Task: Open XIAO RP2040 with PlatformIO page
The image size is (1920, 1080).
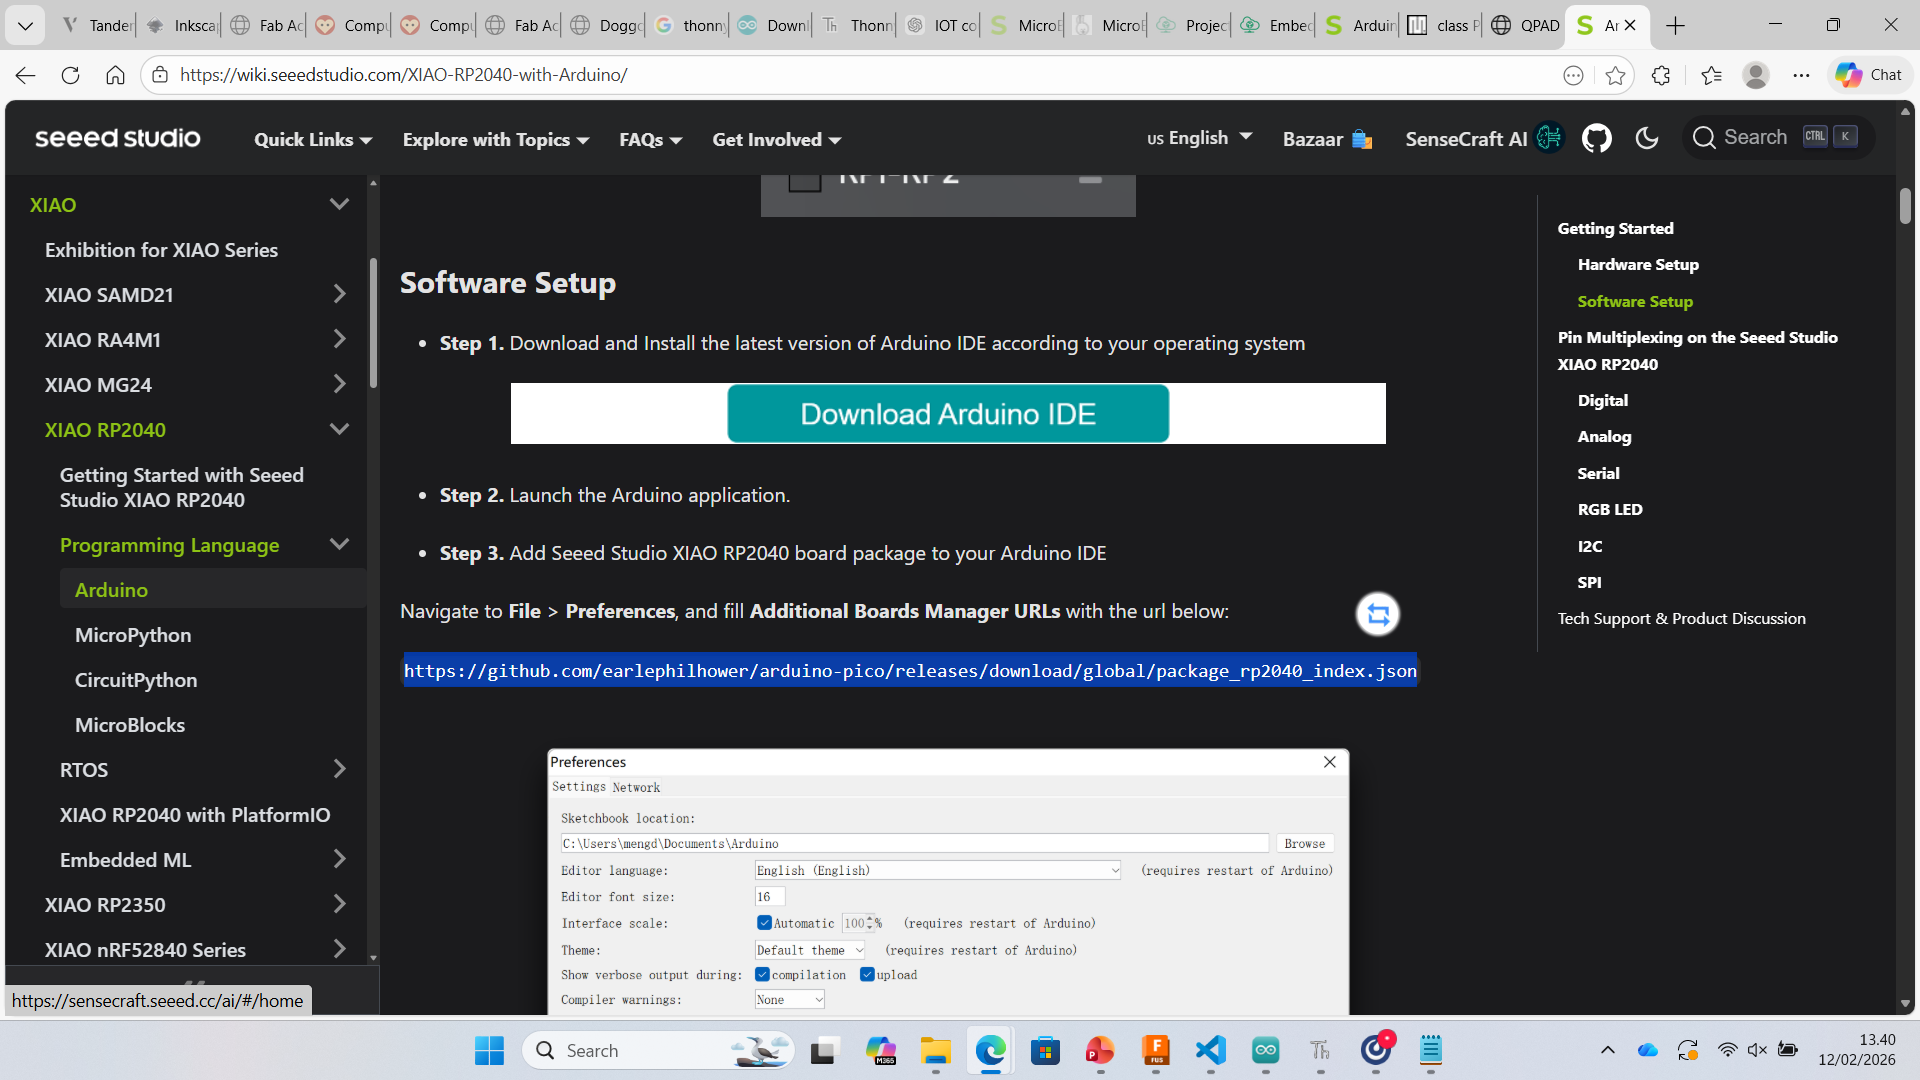Action: click(195, 815)
